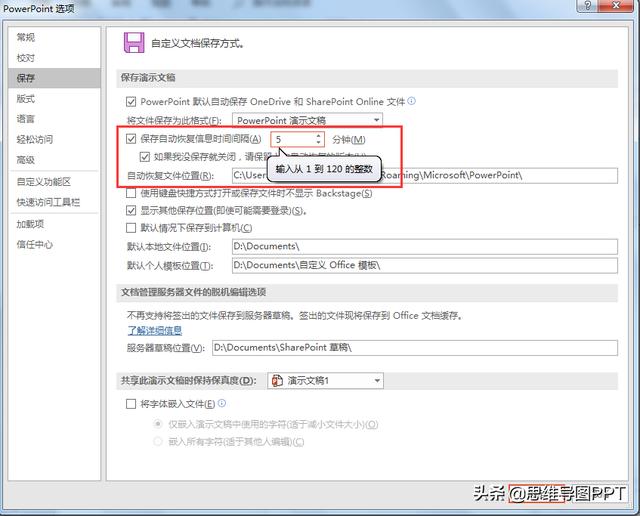Click the autorecover minutes input field
640x516 pixels.
coord(293,139)
